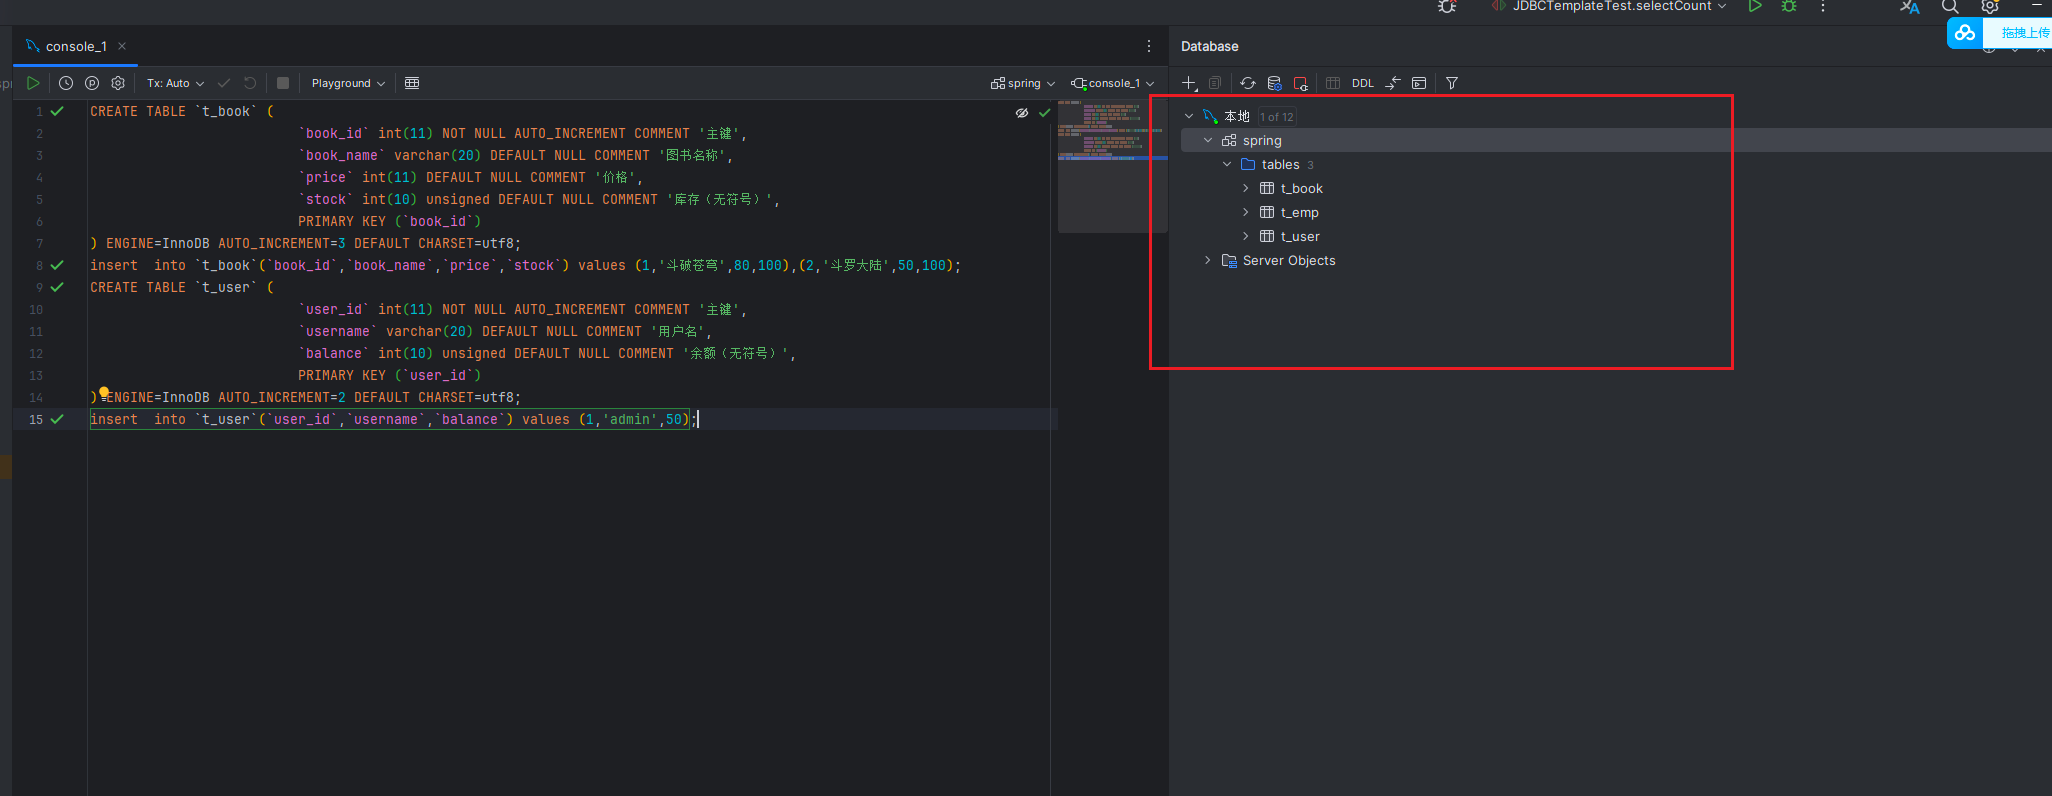Click the line 8 gutter checkmark
Image resolution: width=2052 pixels, height=796 pixels.
pyautogui.click(x=57, y=265)
